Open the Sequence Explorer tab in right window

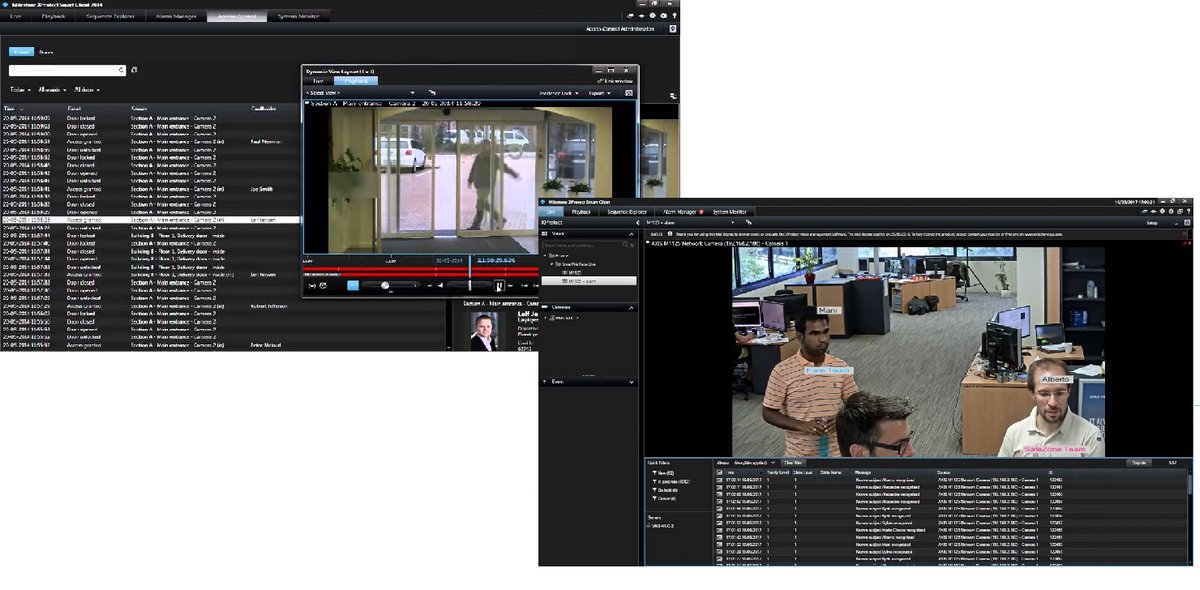(x=628, y=212)
